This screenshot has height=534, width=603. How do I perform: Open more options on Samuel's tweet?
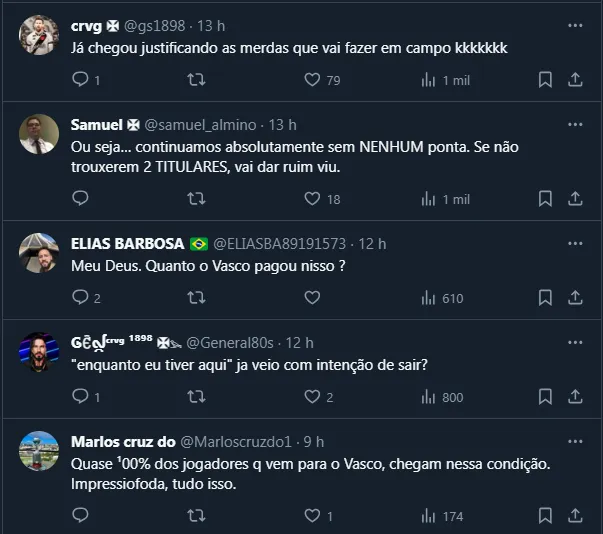(575, 125)
